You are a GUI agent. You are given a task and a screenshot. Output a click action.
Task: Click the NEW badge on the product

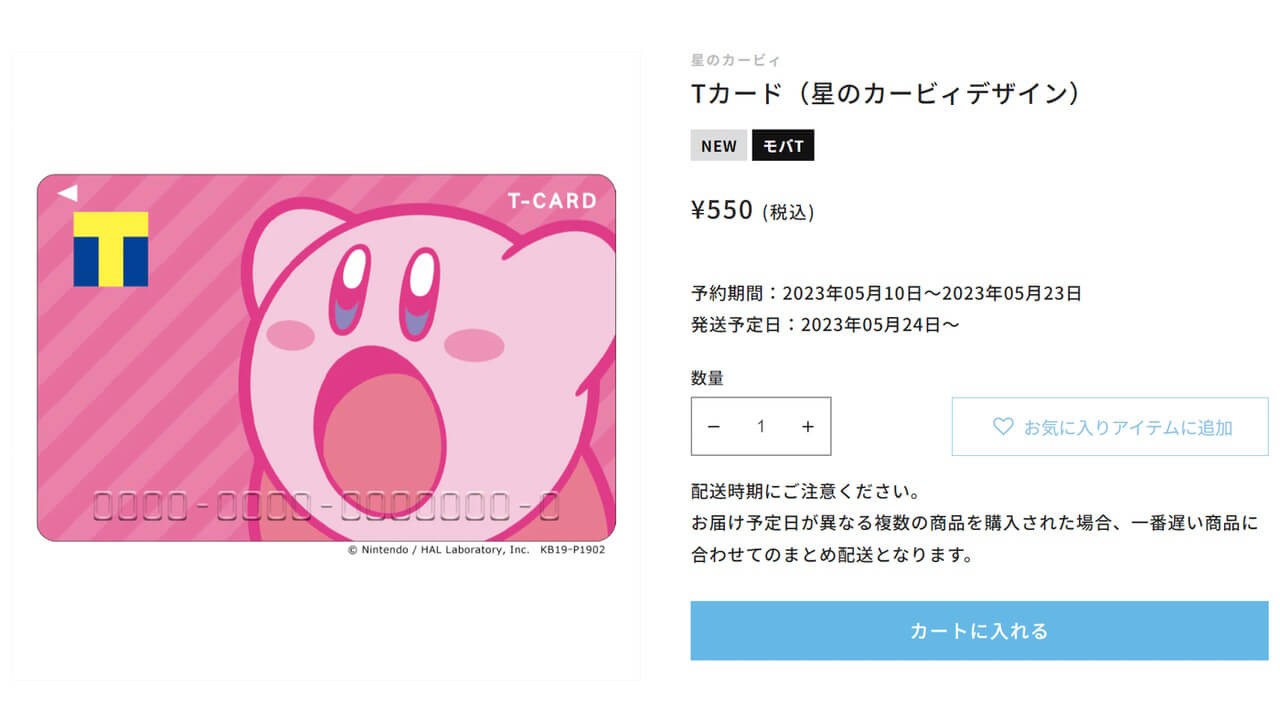tap(719, 145)
